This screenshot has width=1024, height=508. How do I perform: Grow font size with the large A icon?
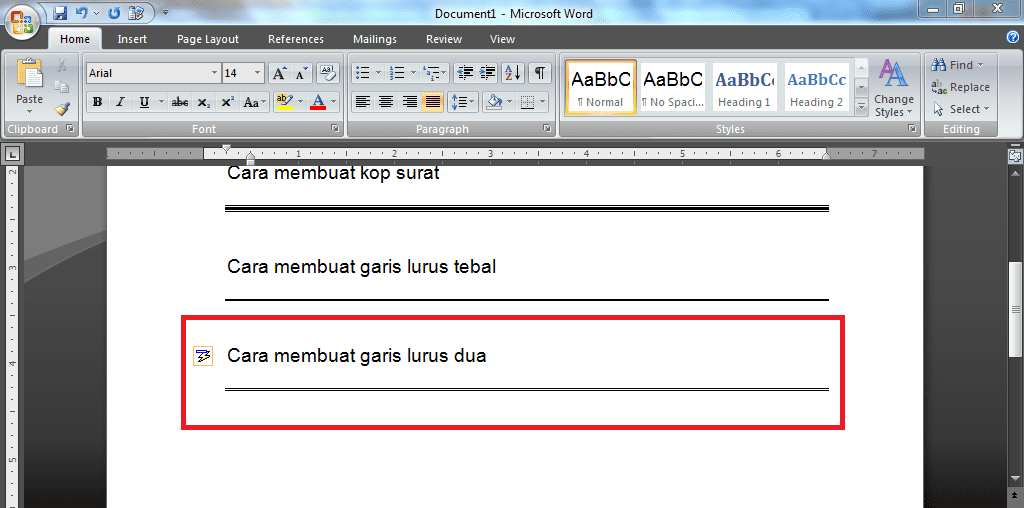279,73
